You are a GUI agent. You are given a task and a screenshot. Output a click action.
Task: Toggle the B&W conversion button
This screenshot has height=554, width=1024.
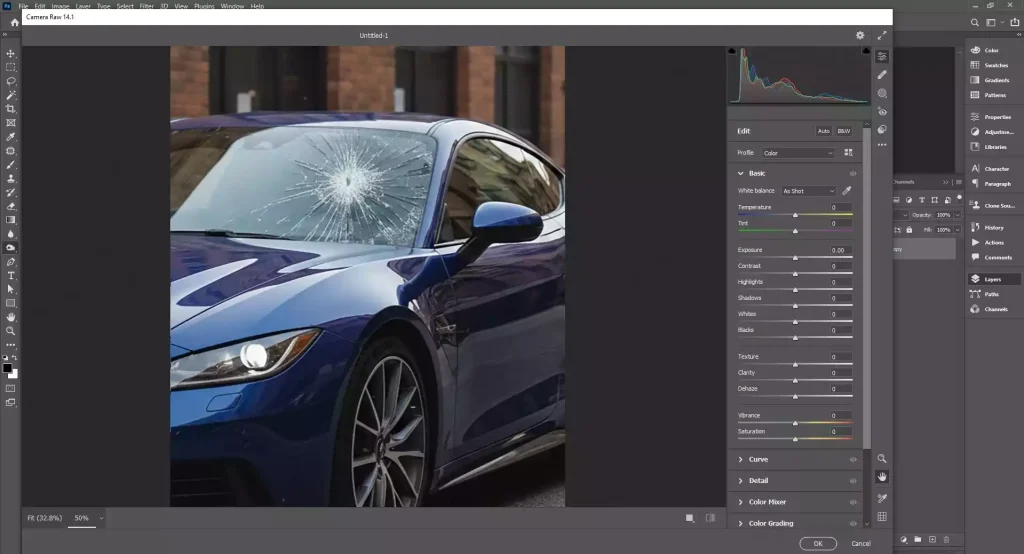tap(844, 131)
